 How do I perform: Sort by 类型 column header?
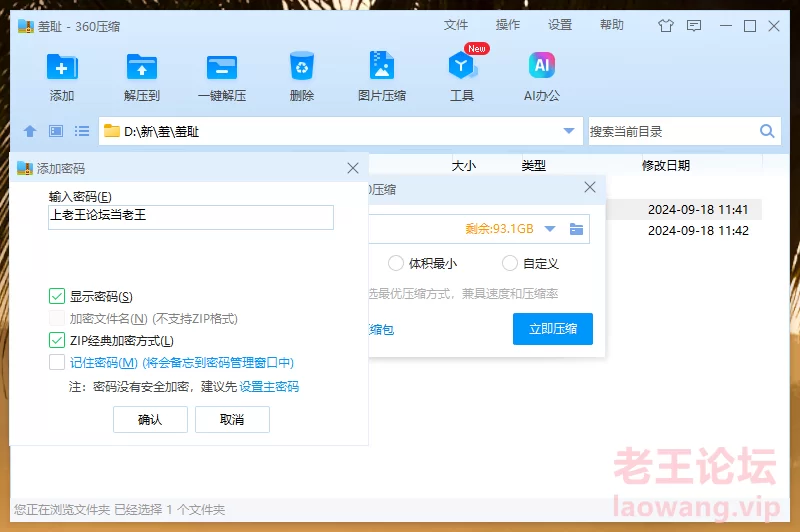coord(534,165)
